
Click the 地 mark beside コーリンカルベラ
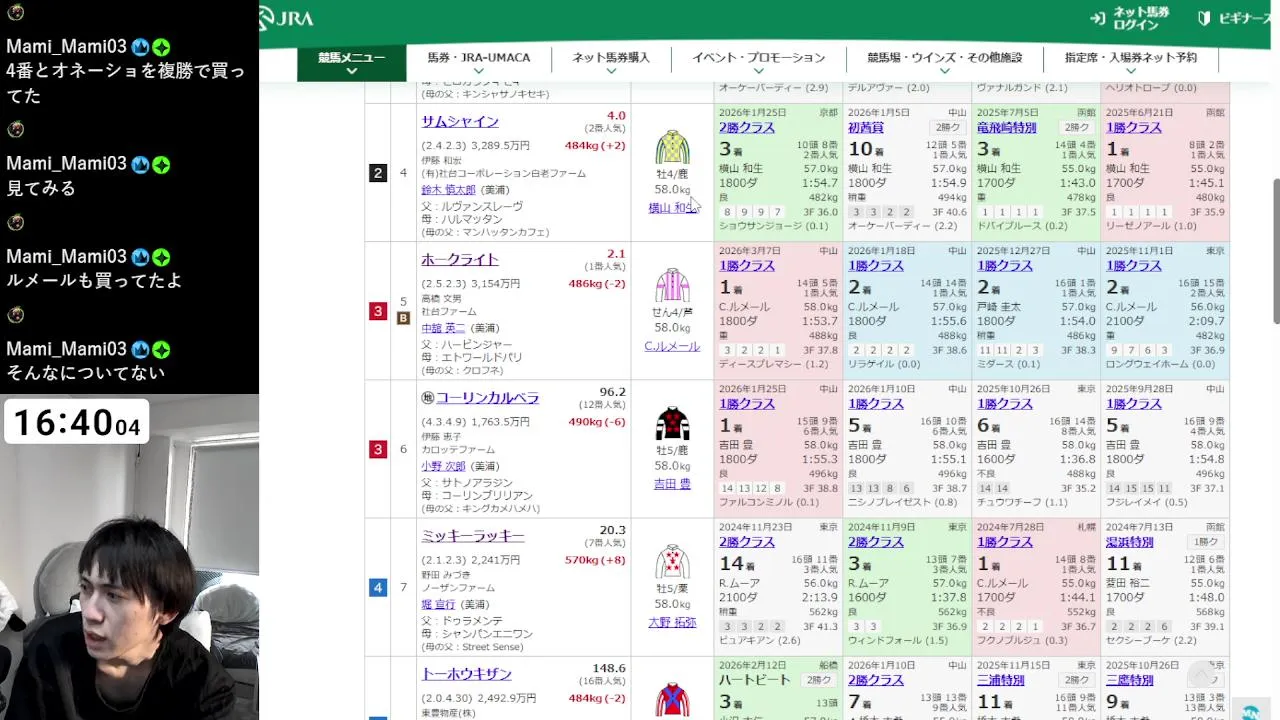point(427,398)
